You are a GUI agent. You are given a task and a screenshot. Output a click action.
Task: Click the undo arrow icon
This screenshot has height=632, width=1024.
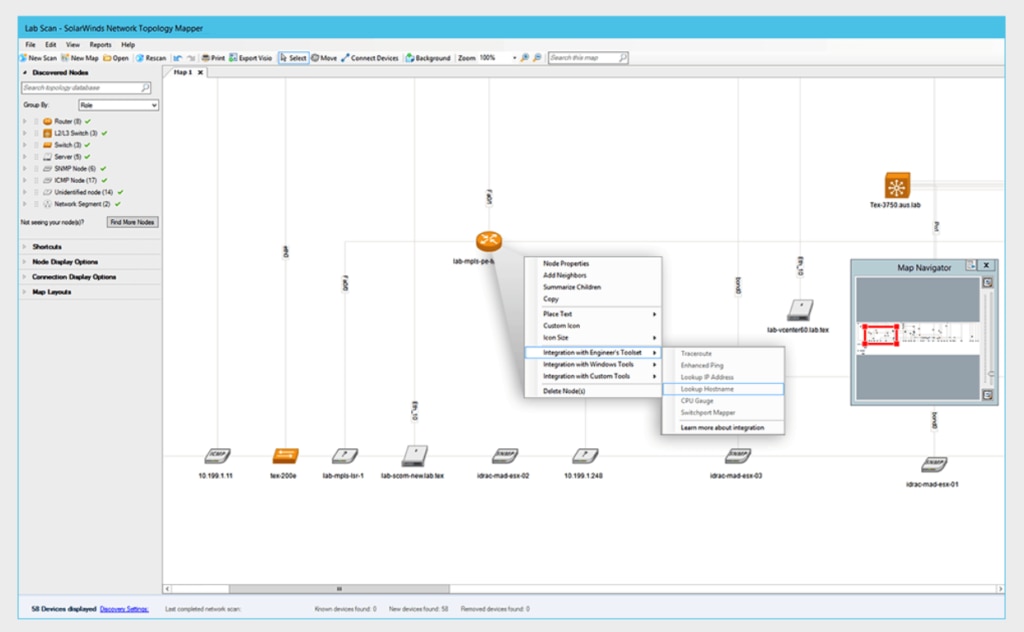tap(178, 58)
